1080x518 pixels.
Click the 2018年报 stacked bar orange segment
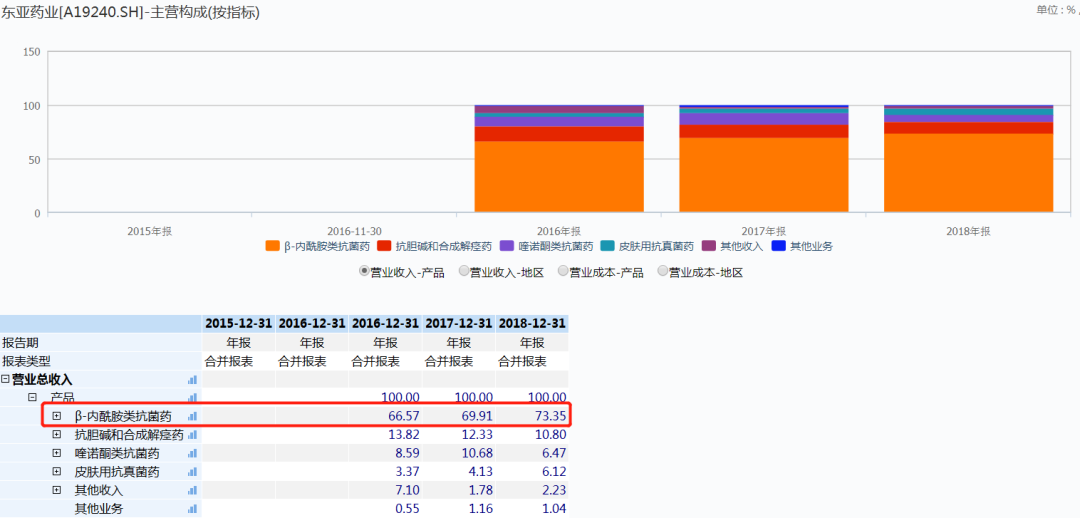[x=968, y=173]
